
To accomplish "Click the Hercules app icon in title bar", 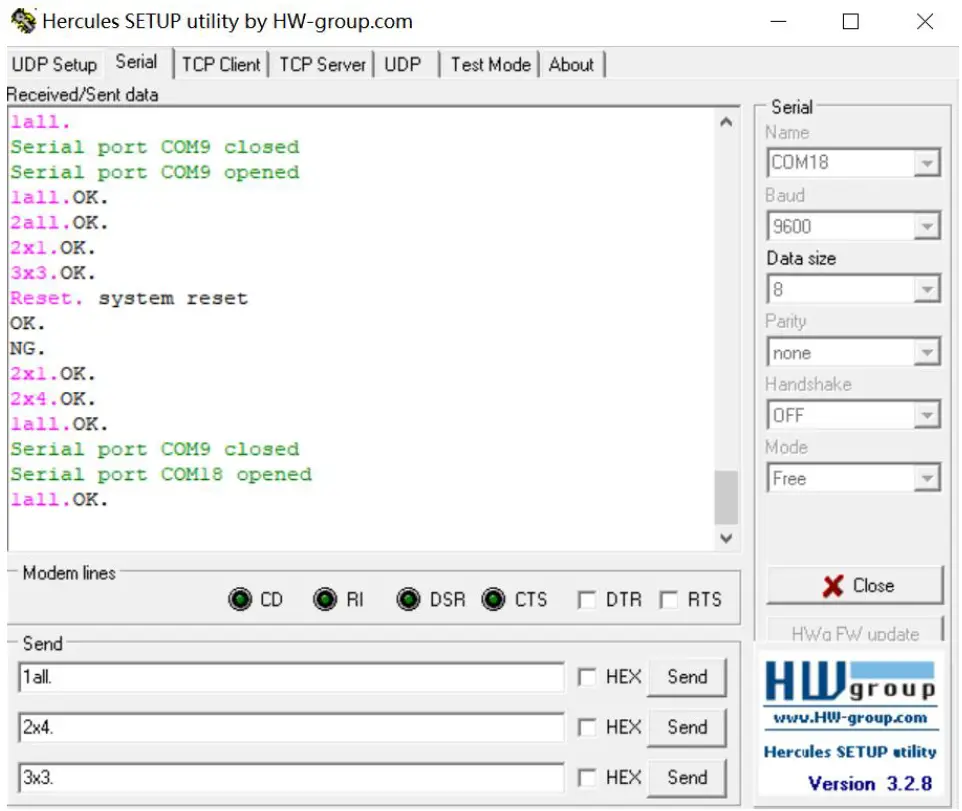I will click(23, 21).
